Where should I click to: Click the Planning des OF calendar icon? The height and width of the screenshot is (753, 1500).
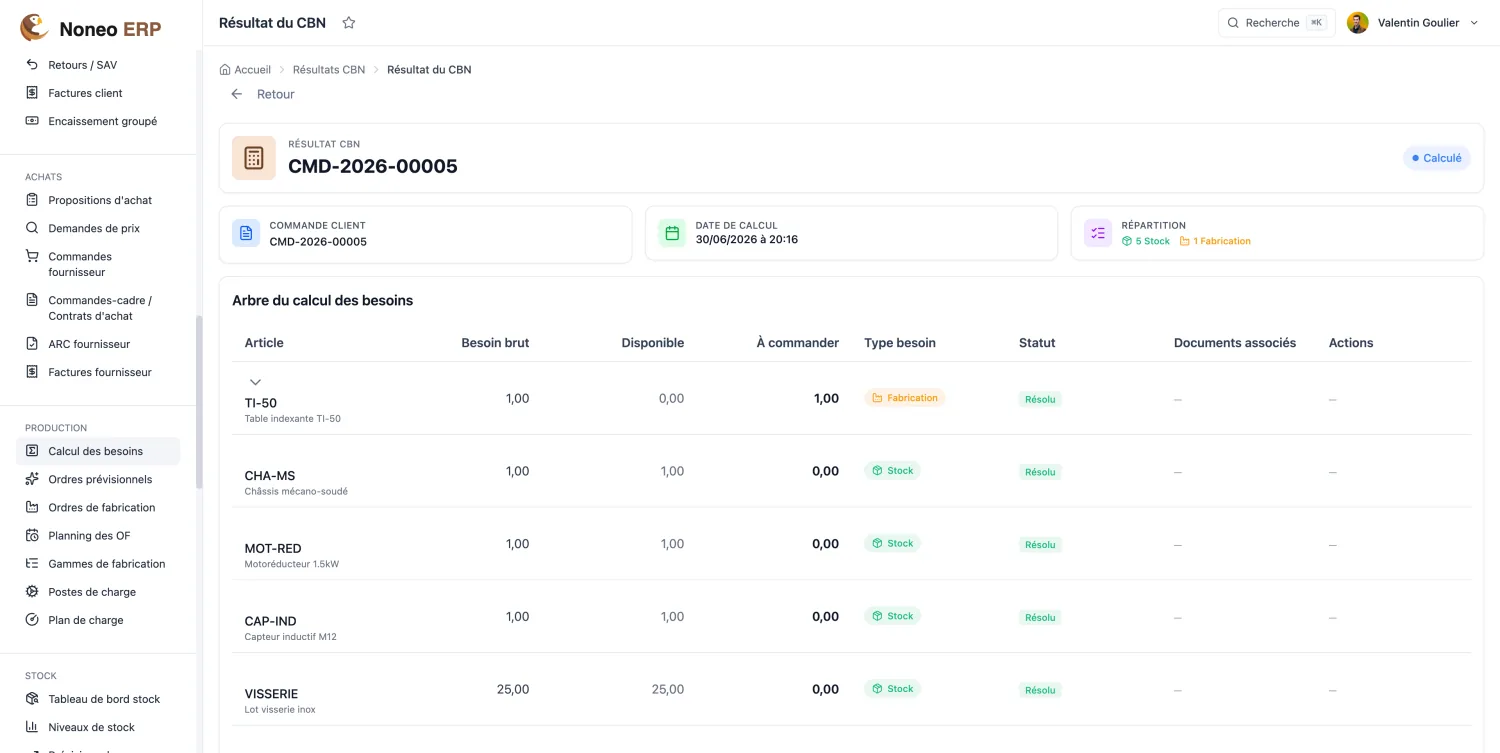32,535
